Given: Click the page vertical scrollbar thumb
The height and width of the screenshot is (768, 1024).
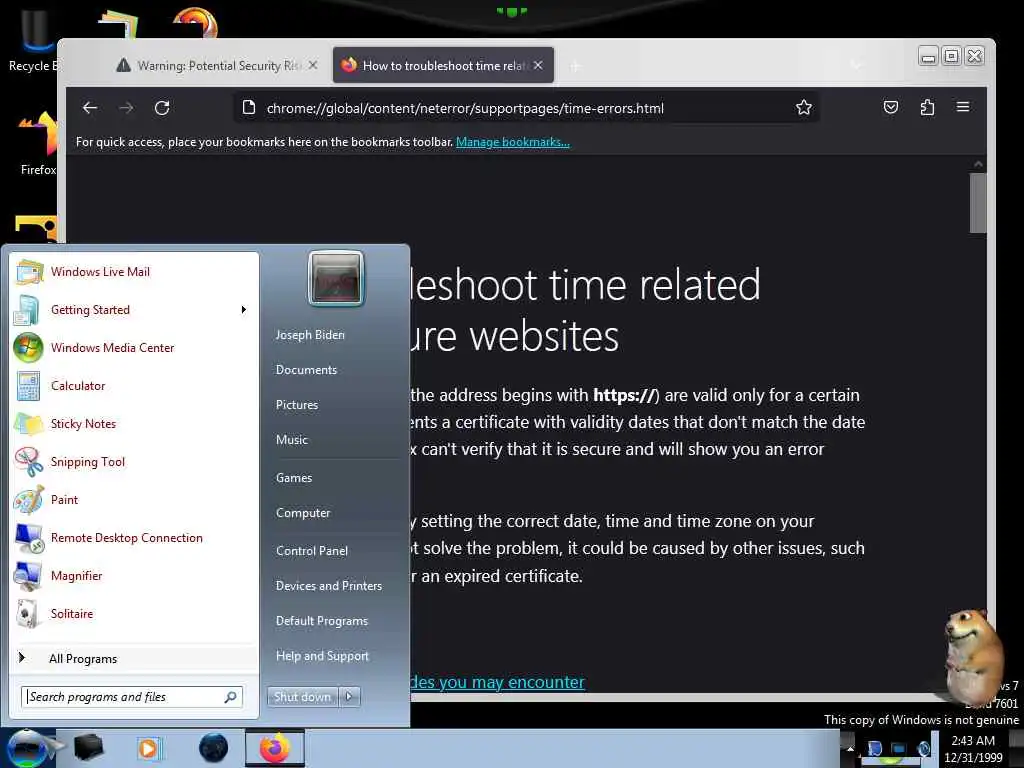Looking at the screenshot, I should point(978,202).
